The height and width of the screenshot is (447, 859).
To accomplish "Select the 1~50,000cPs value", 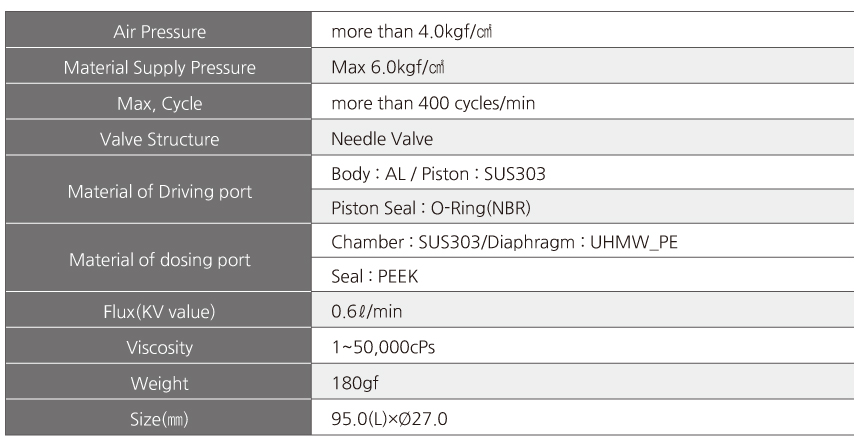I will 383,347.
